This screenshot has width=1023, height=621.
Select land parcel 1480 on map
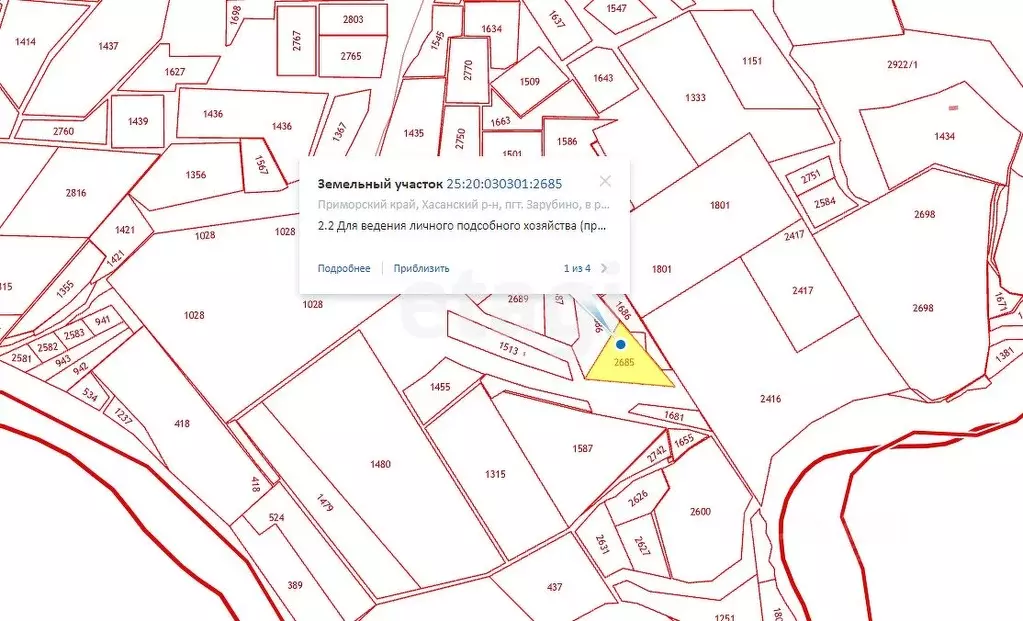380,464
